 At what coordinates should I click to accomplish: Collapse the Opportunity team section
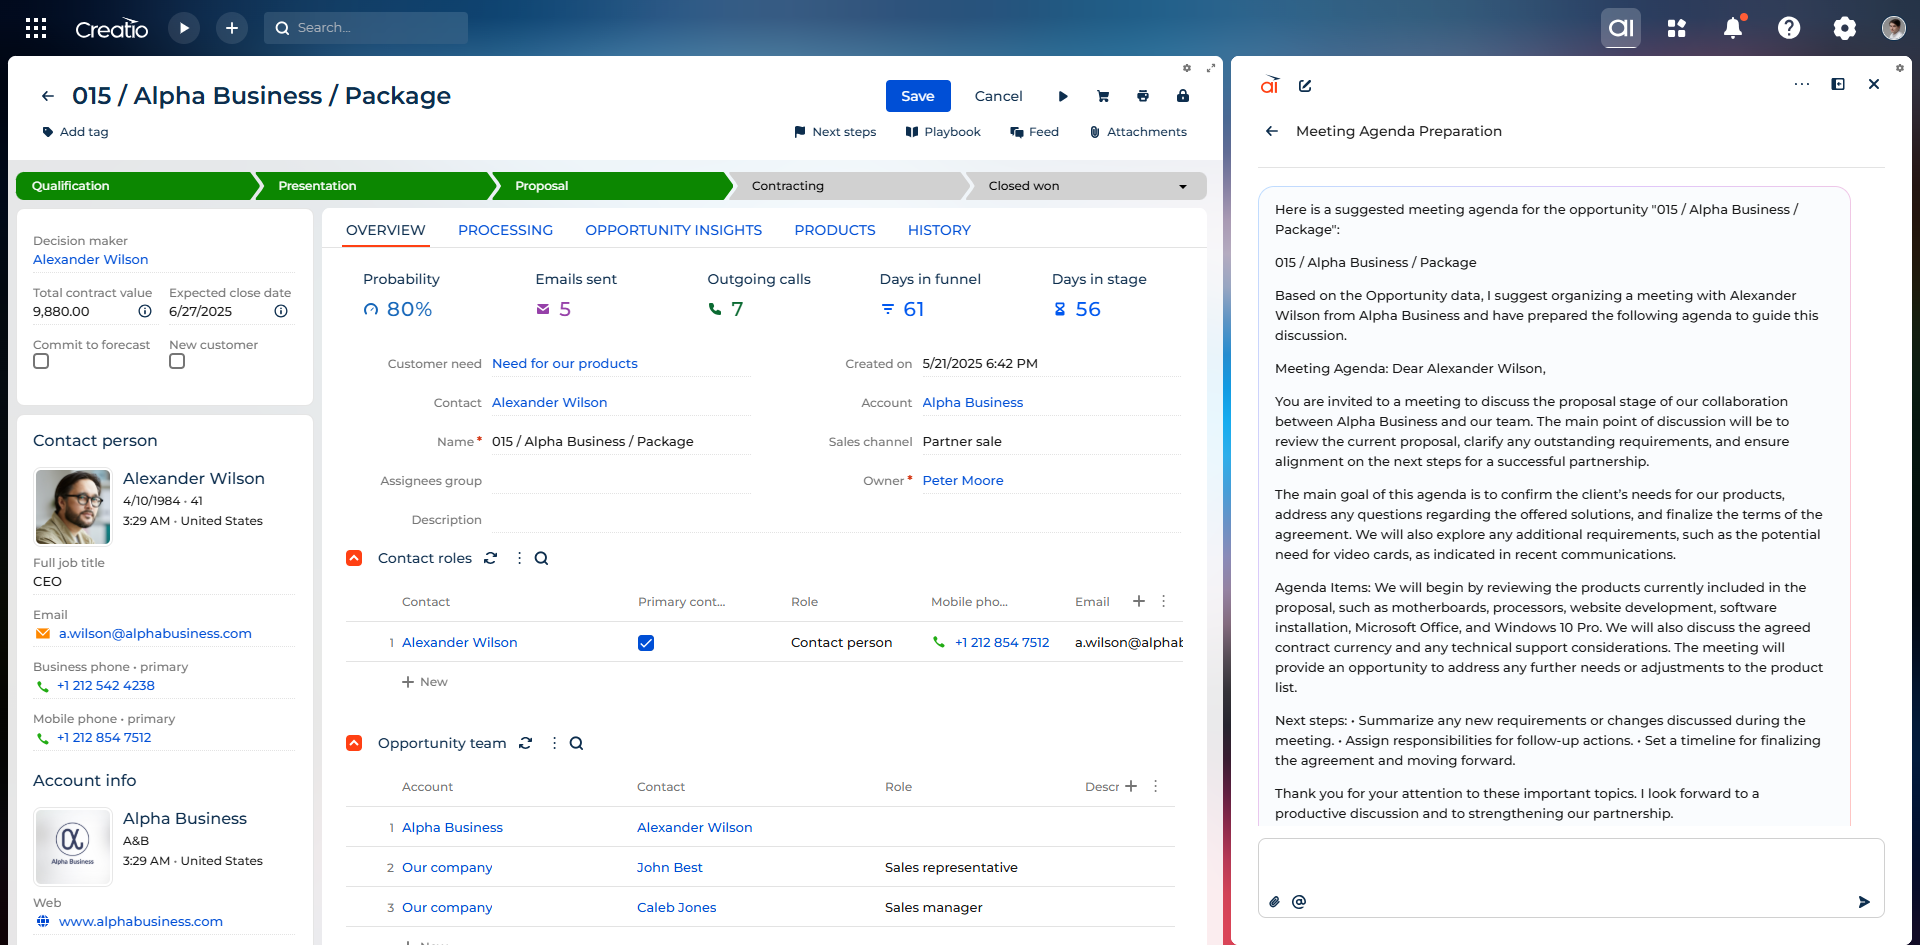(x=354, y=743)
